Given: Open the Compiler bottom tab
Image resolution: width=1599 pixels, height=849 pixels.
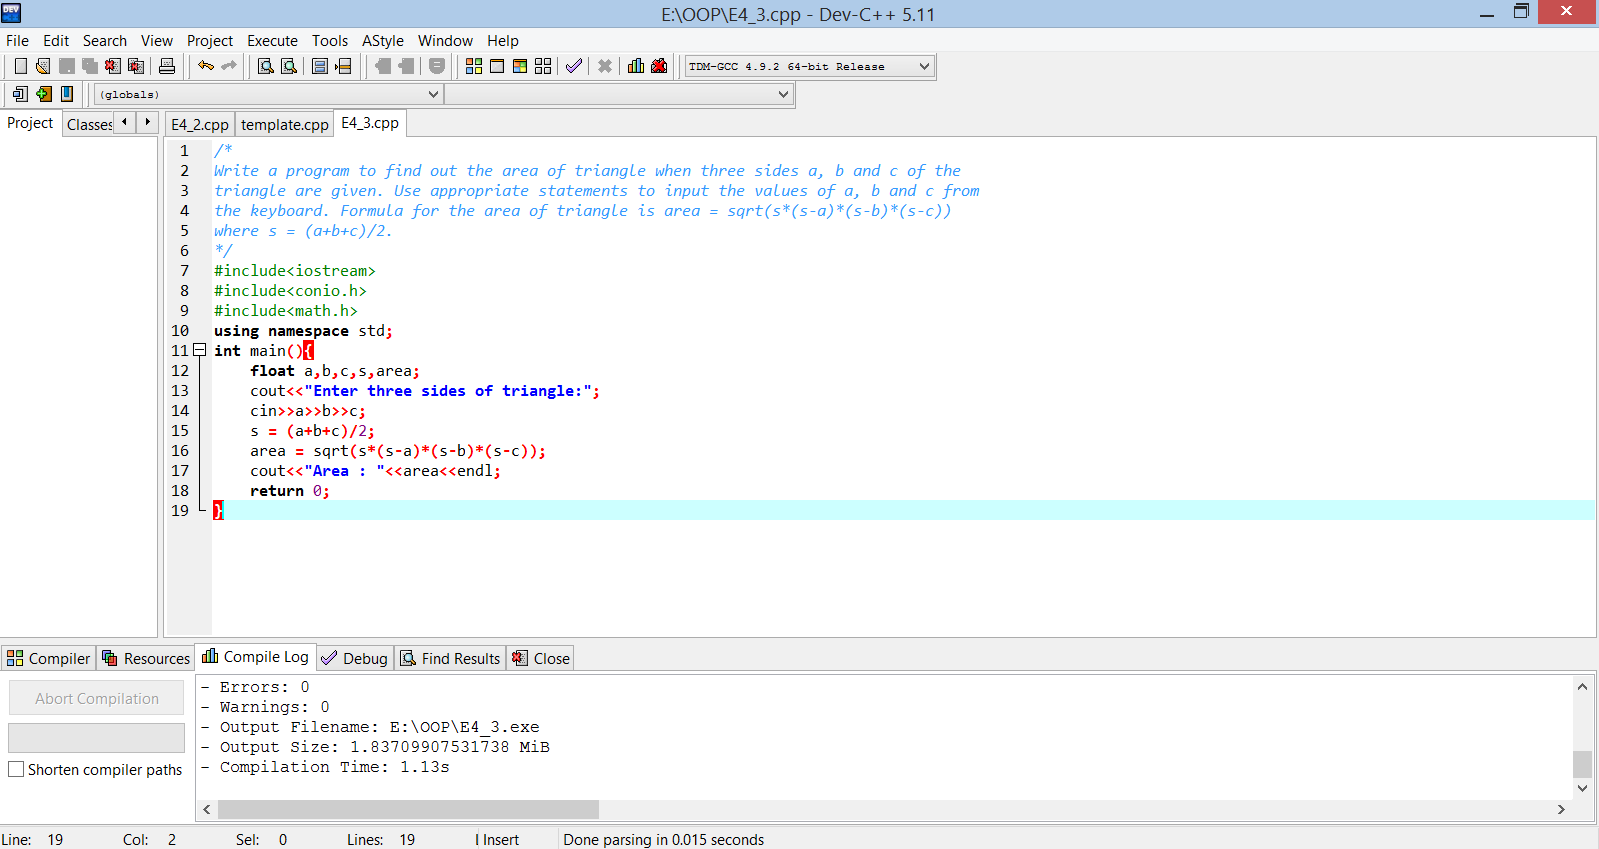Looking at the screenshot, I should point(48,658).
